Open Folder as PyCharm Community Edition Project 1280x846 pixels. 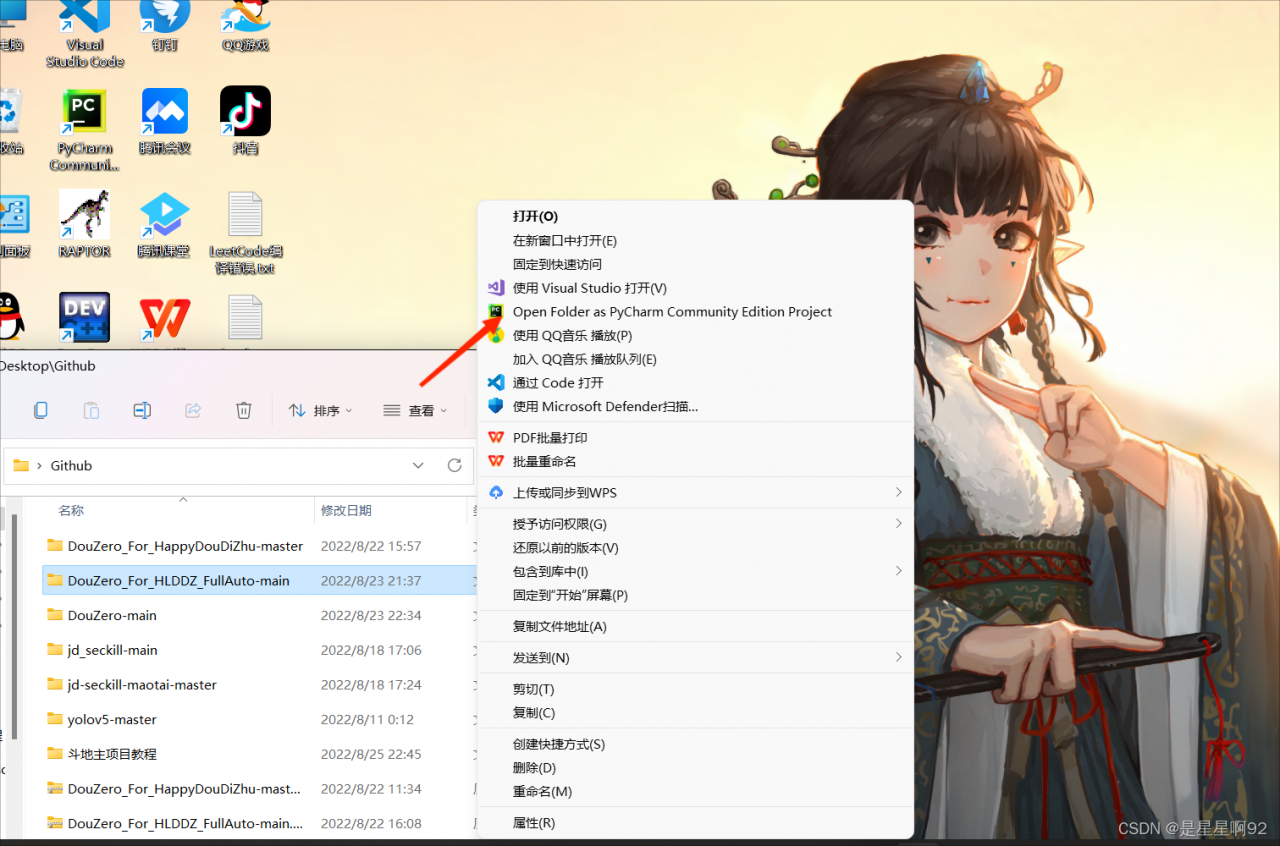pyautogui.click(x=672, y=312)
